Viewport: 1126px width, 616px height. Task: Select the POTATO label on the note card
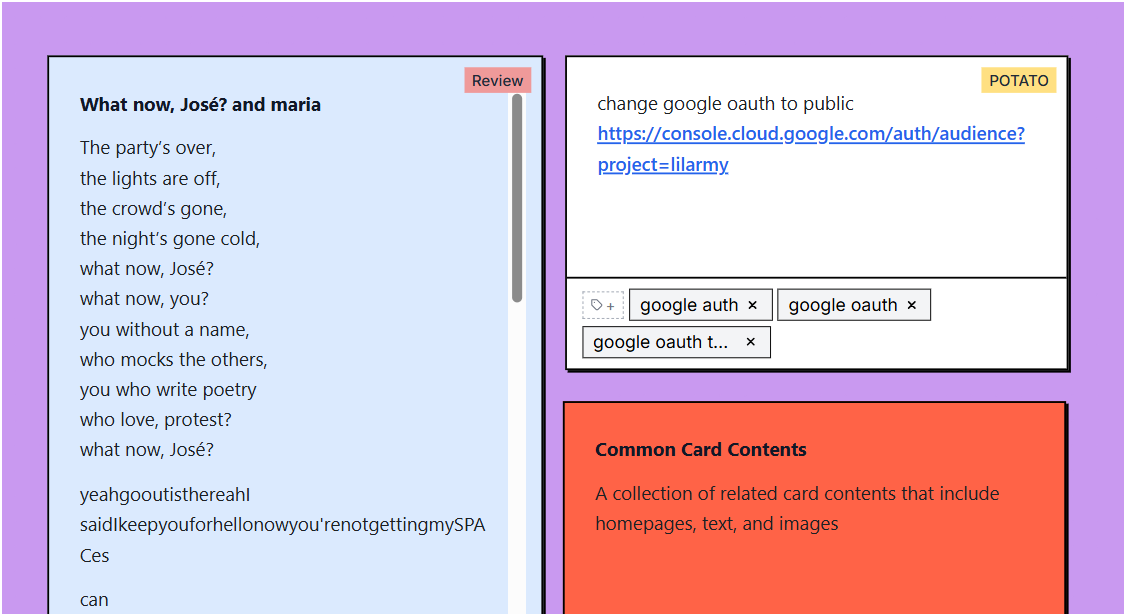pyautogui.click(x=1019, y=80)
